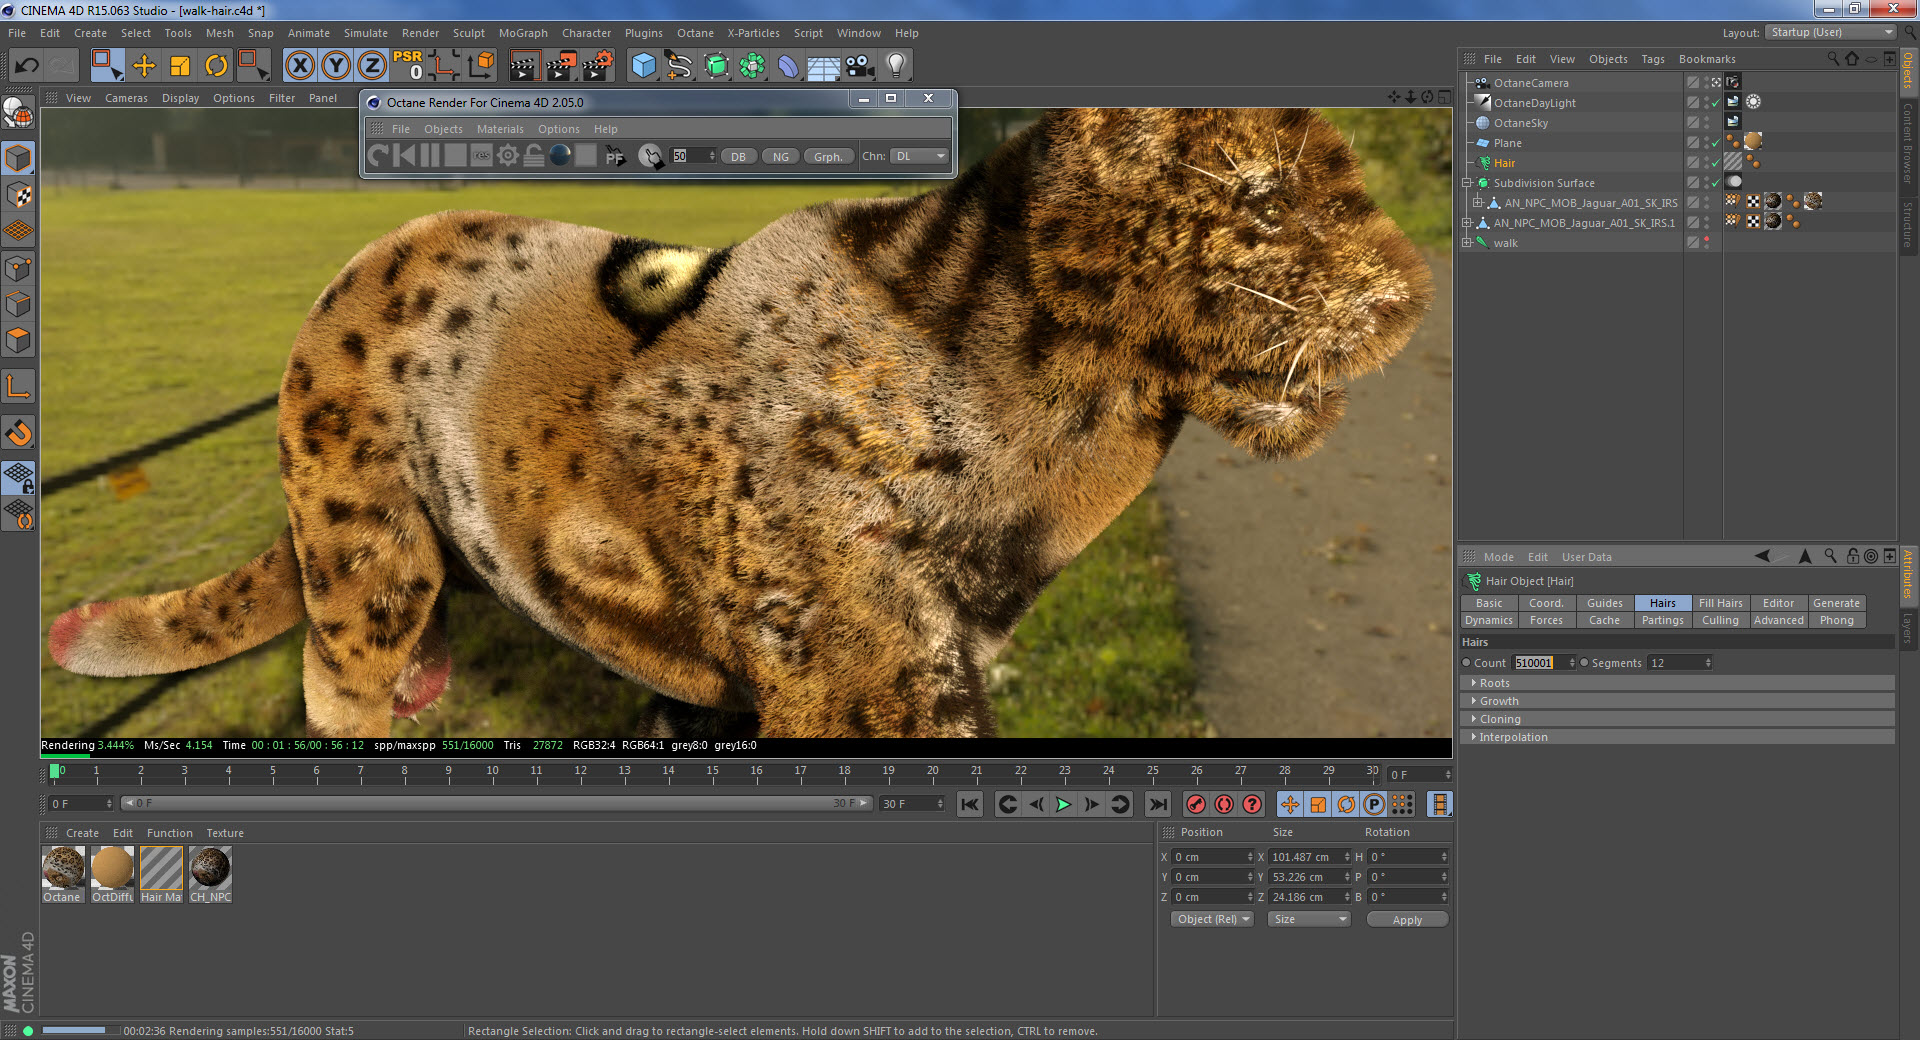Open the Chn channel dropdown
1920x1040 pixels.
coord(919,156)
